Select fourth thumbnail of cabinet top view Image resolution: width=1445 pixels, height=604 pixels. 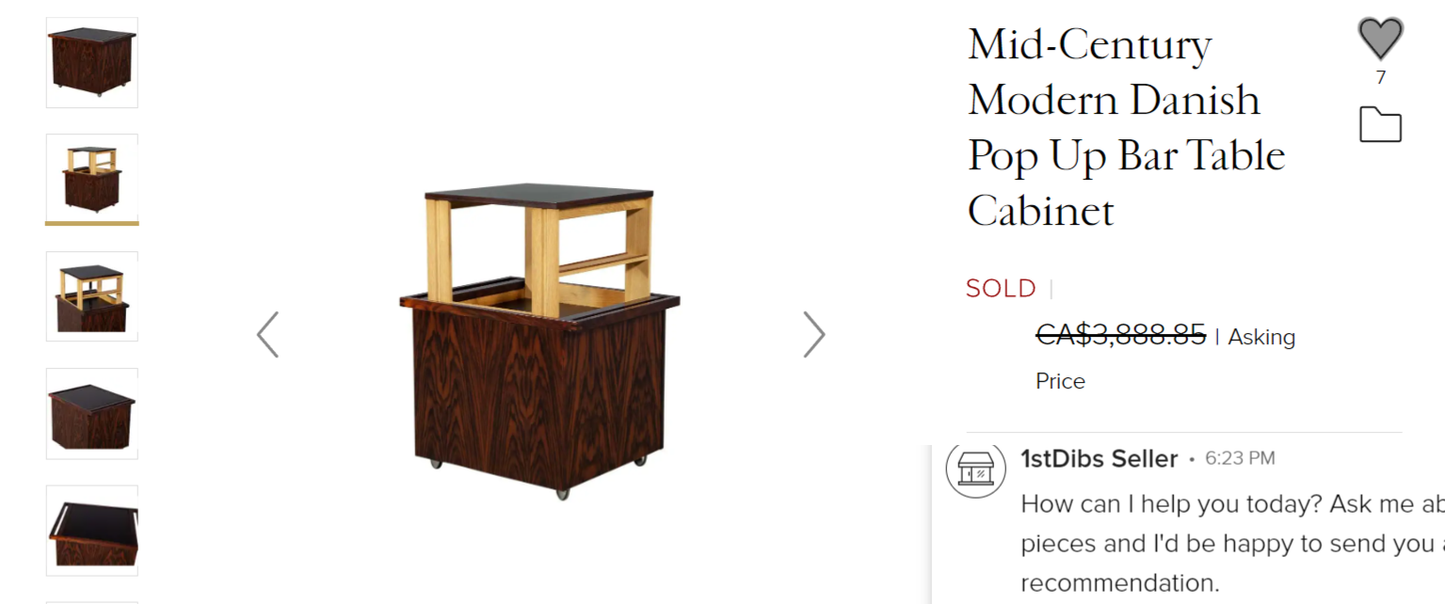point(92,413)
